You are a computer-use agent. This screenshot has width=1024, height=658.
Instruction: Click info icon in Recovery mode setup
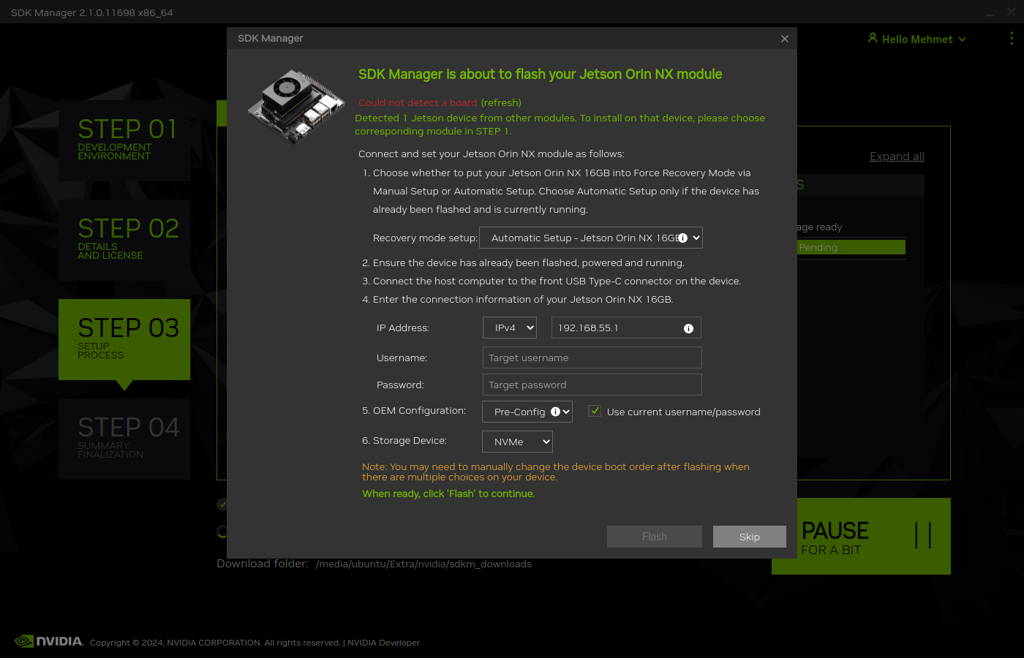tap(682, 238)
